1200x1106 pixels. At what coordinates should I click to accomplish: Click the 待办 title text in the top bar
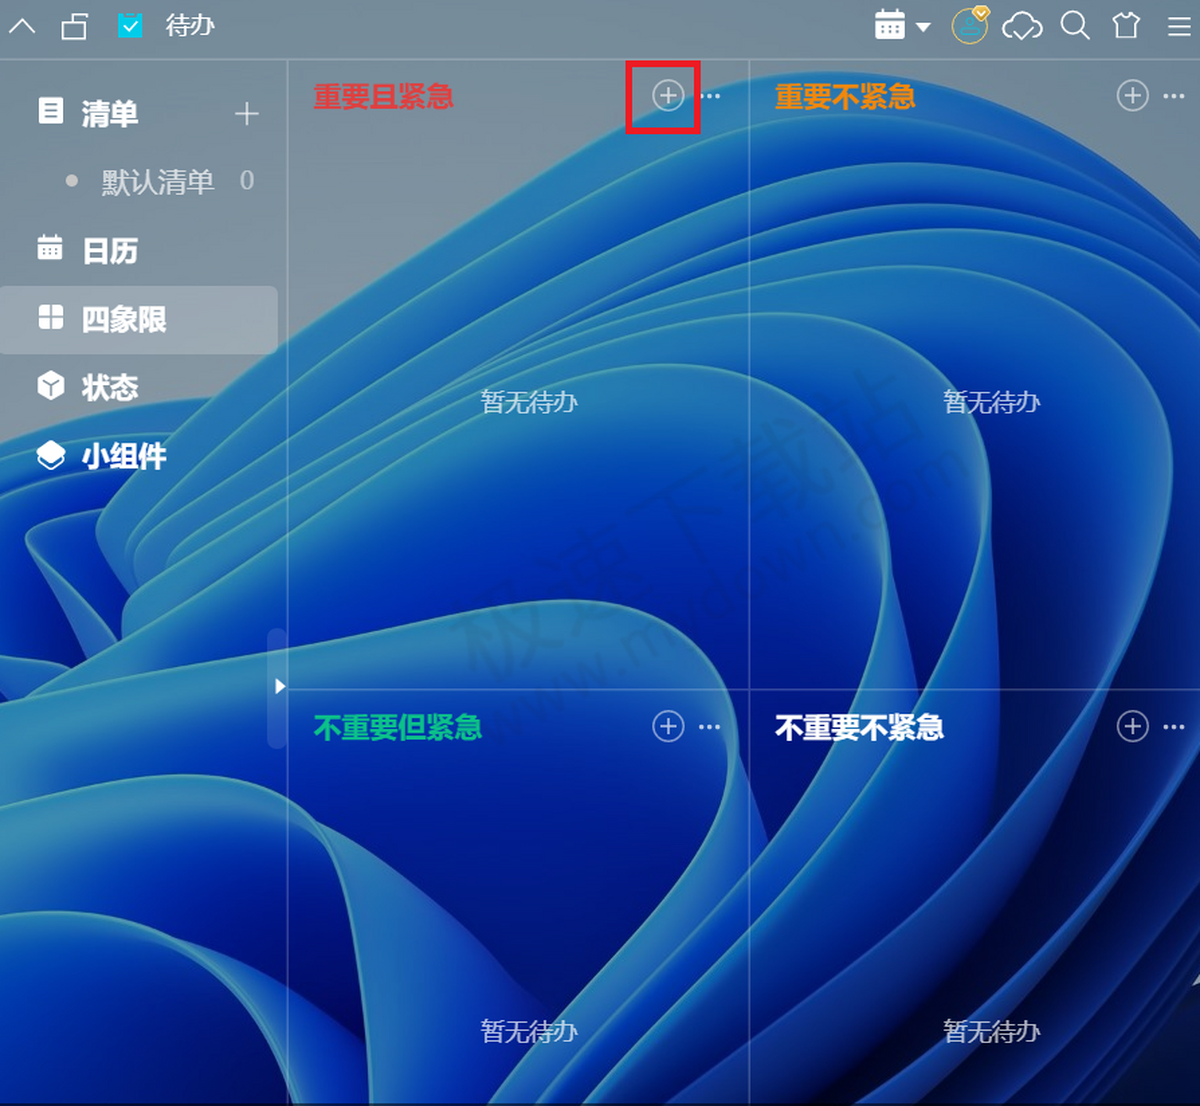(x=190, y=25)
